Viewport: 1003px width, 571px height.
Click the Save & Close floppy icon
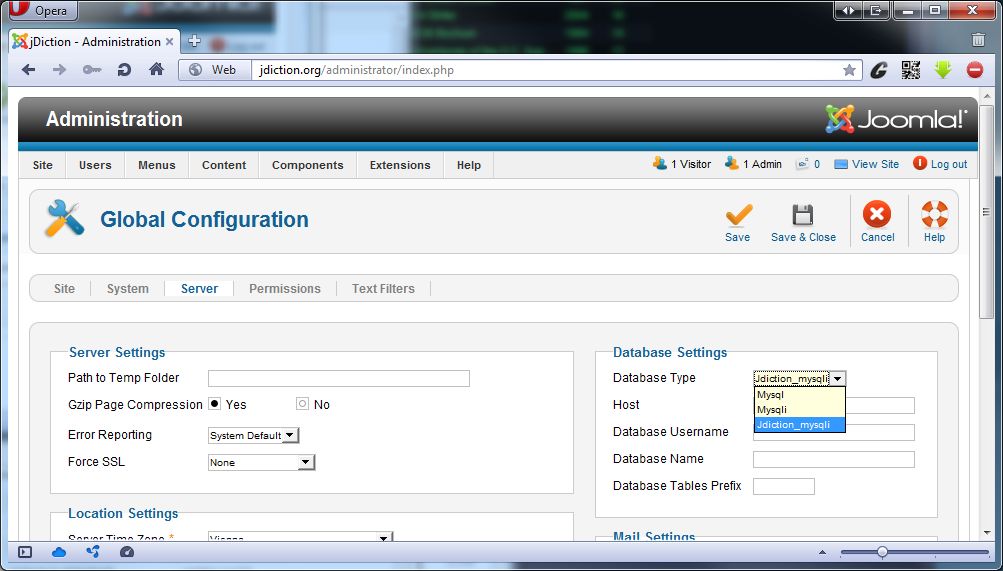(x=802, y=215)
